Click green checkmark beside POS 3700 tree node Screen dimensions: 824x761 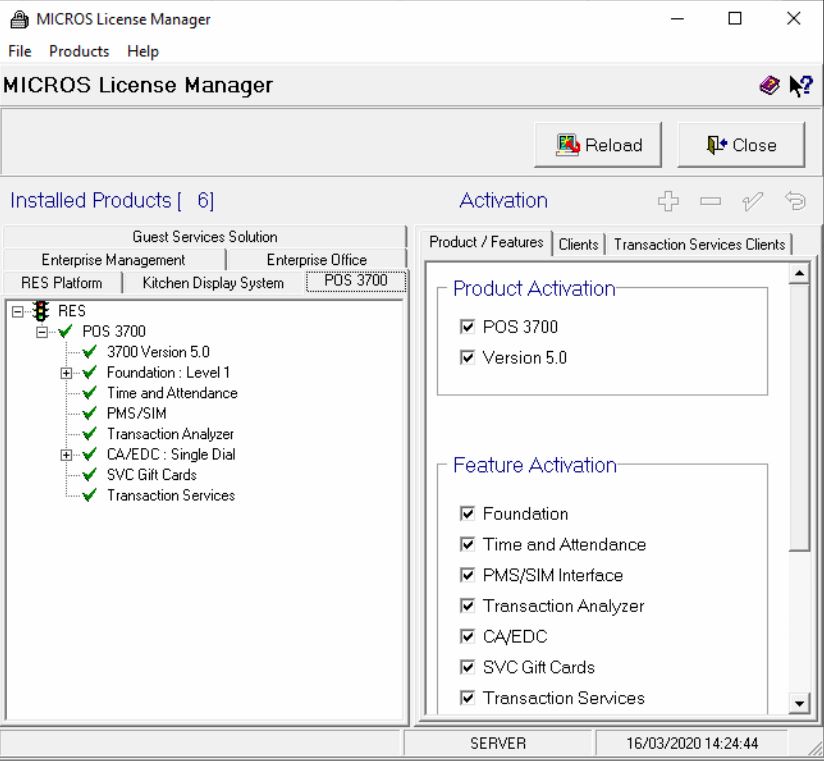point(66,331)
